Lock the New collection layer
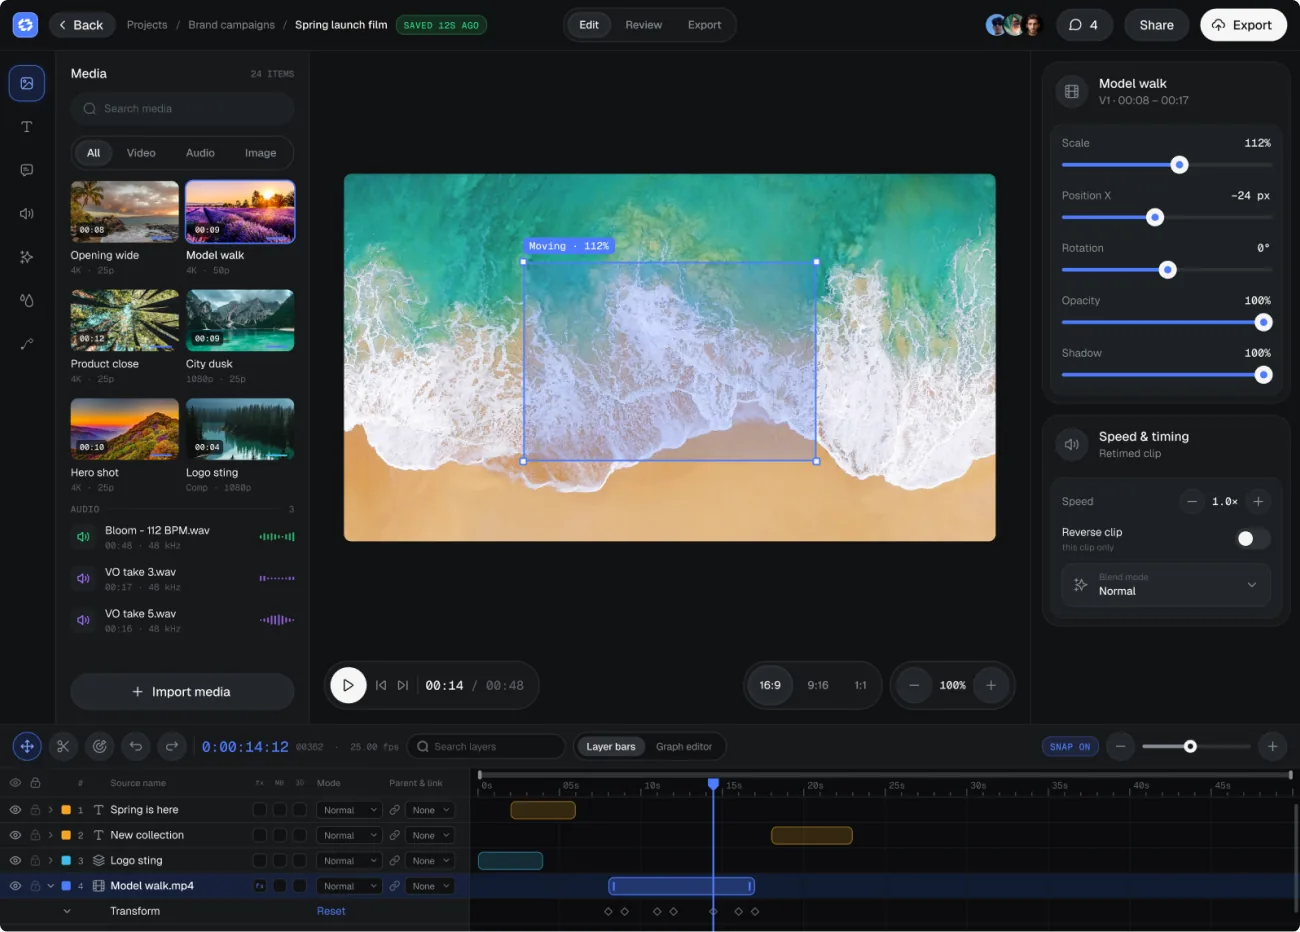This screenshot has height=932, width=1300. 35,835
